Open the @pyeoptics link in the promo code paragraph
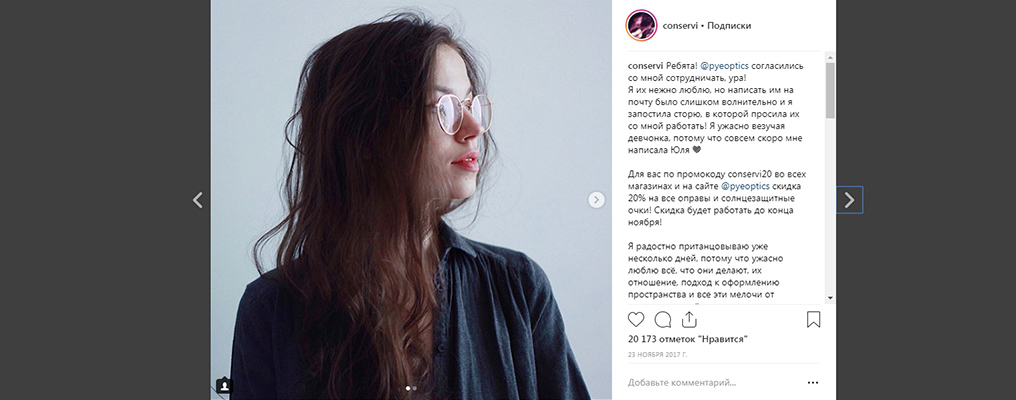Viewport: 1016px width, 400px height. point(745,186)
